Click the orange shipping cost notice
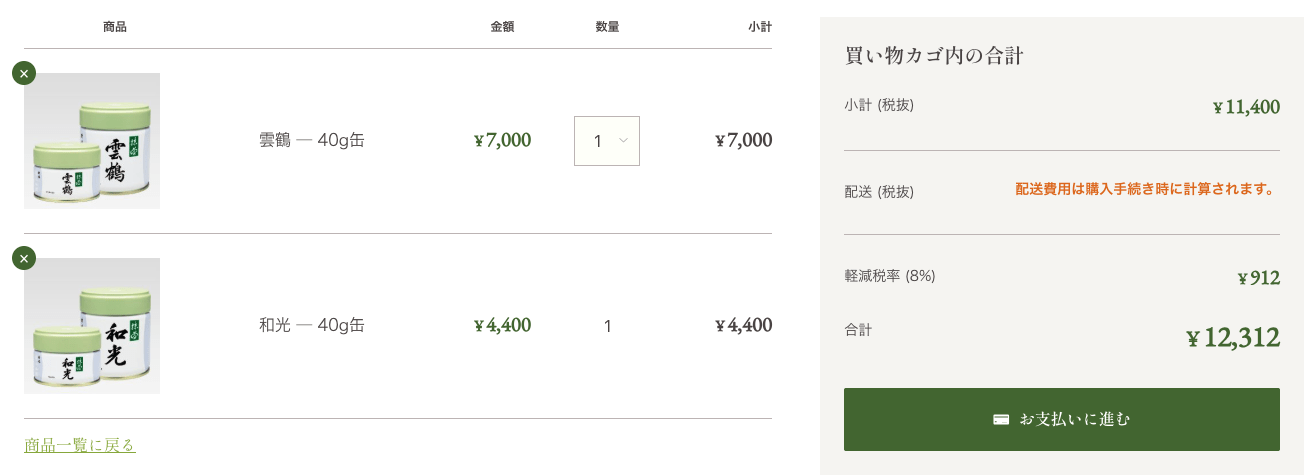This screenshot has width=1316, height=476. click(1147, 189)
